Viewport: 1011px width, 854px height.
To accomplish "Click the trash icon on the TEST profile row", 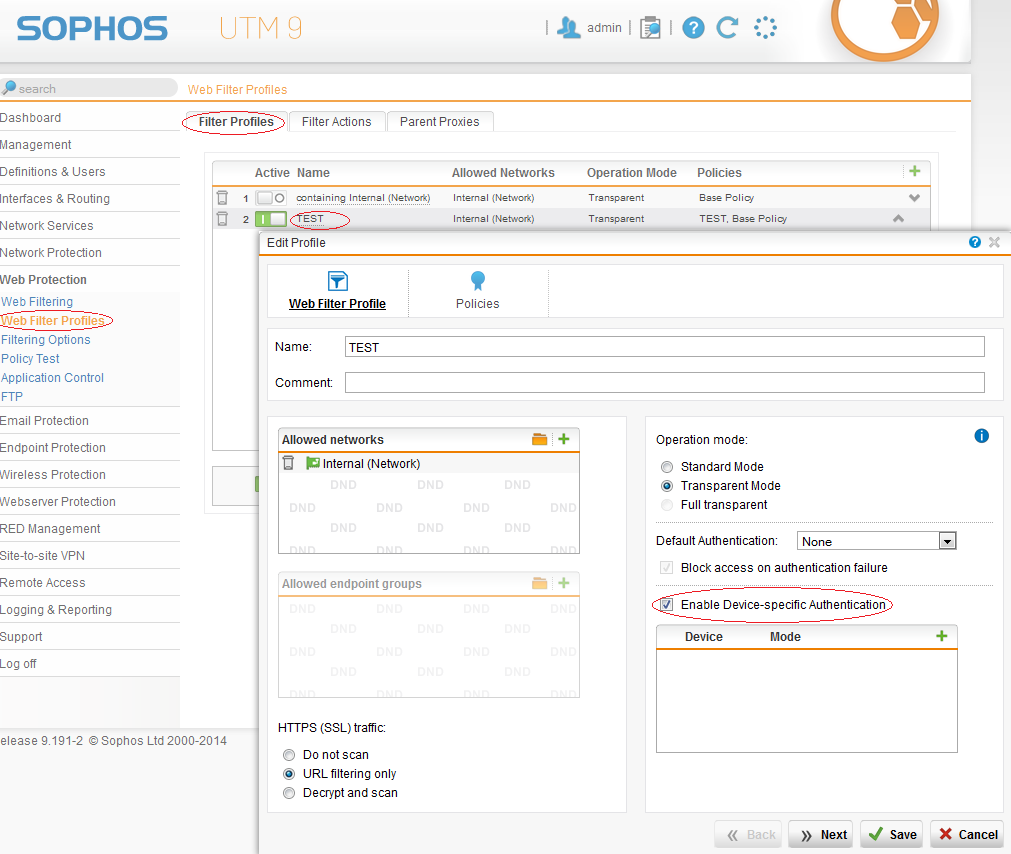I will (x=222, y=218).
